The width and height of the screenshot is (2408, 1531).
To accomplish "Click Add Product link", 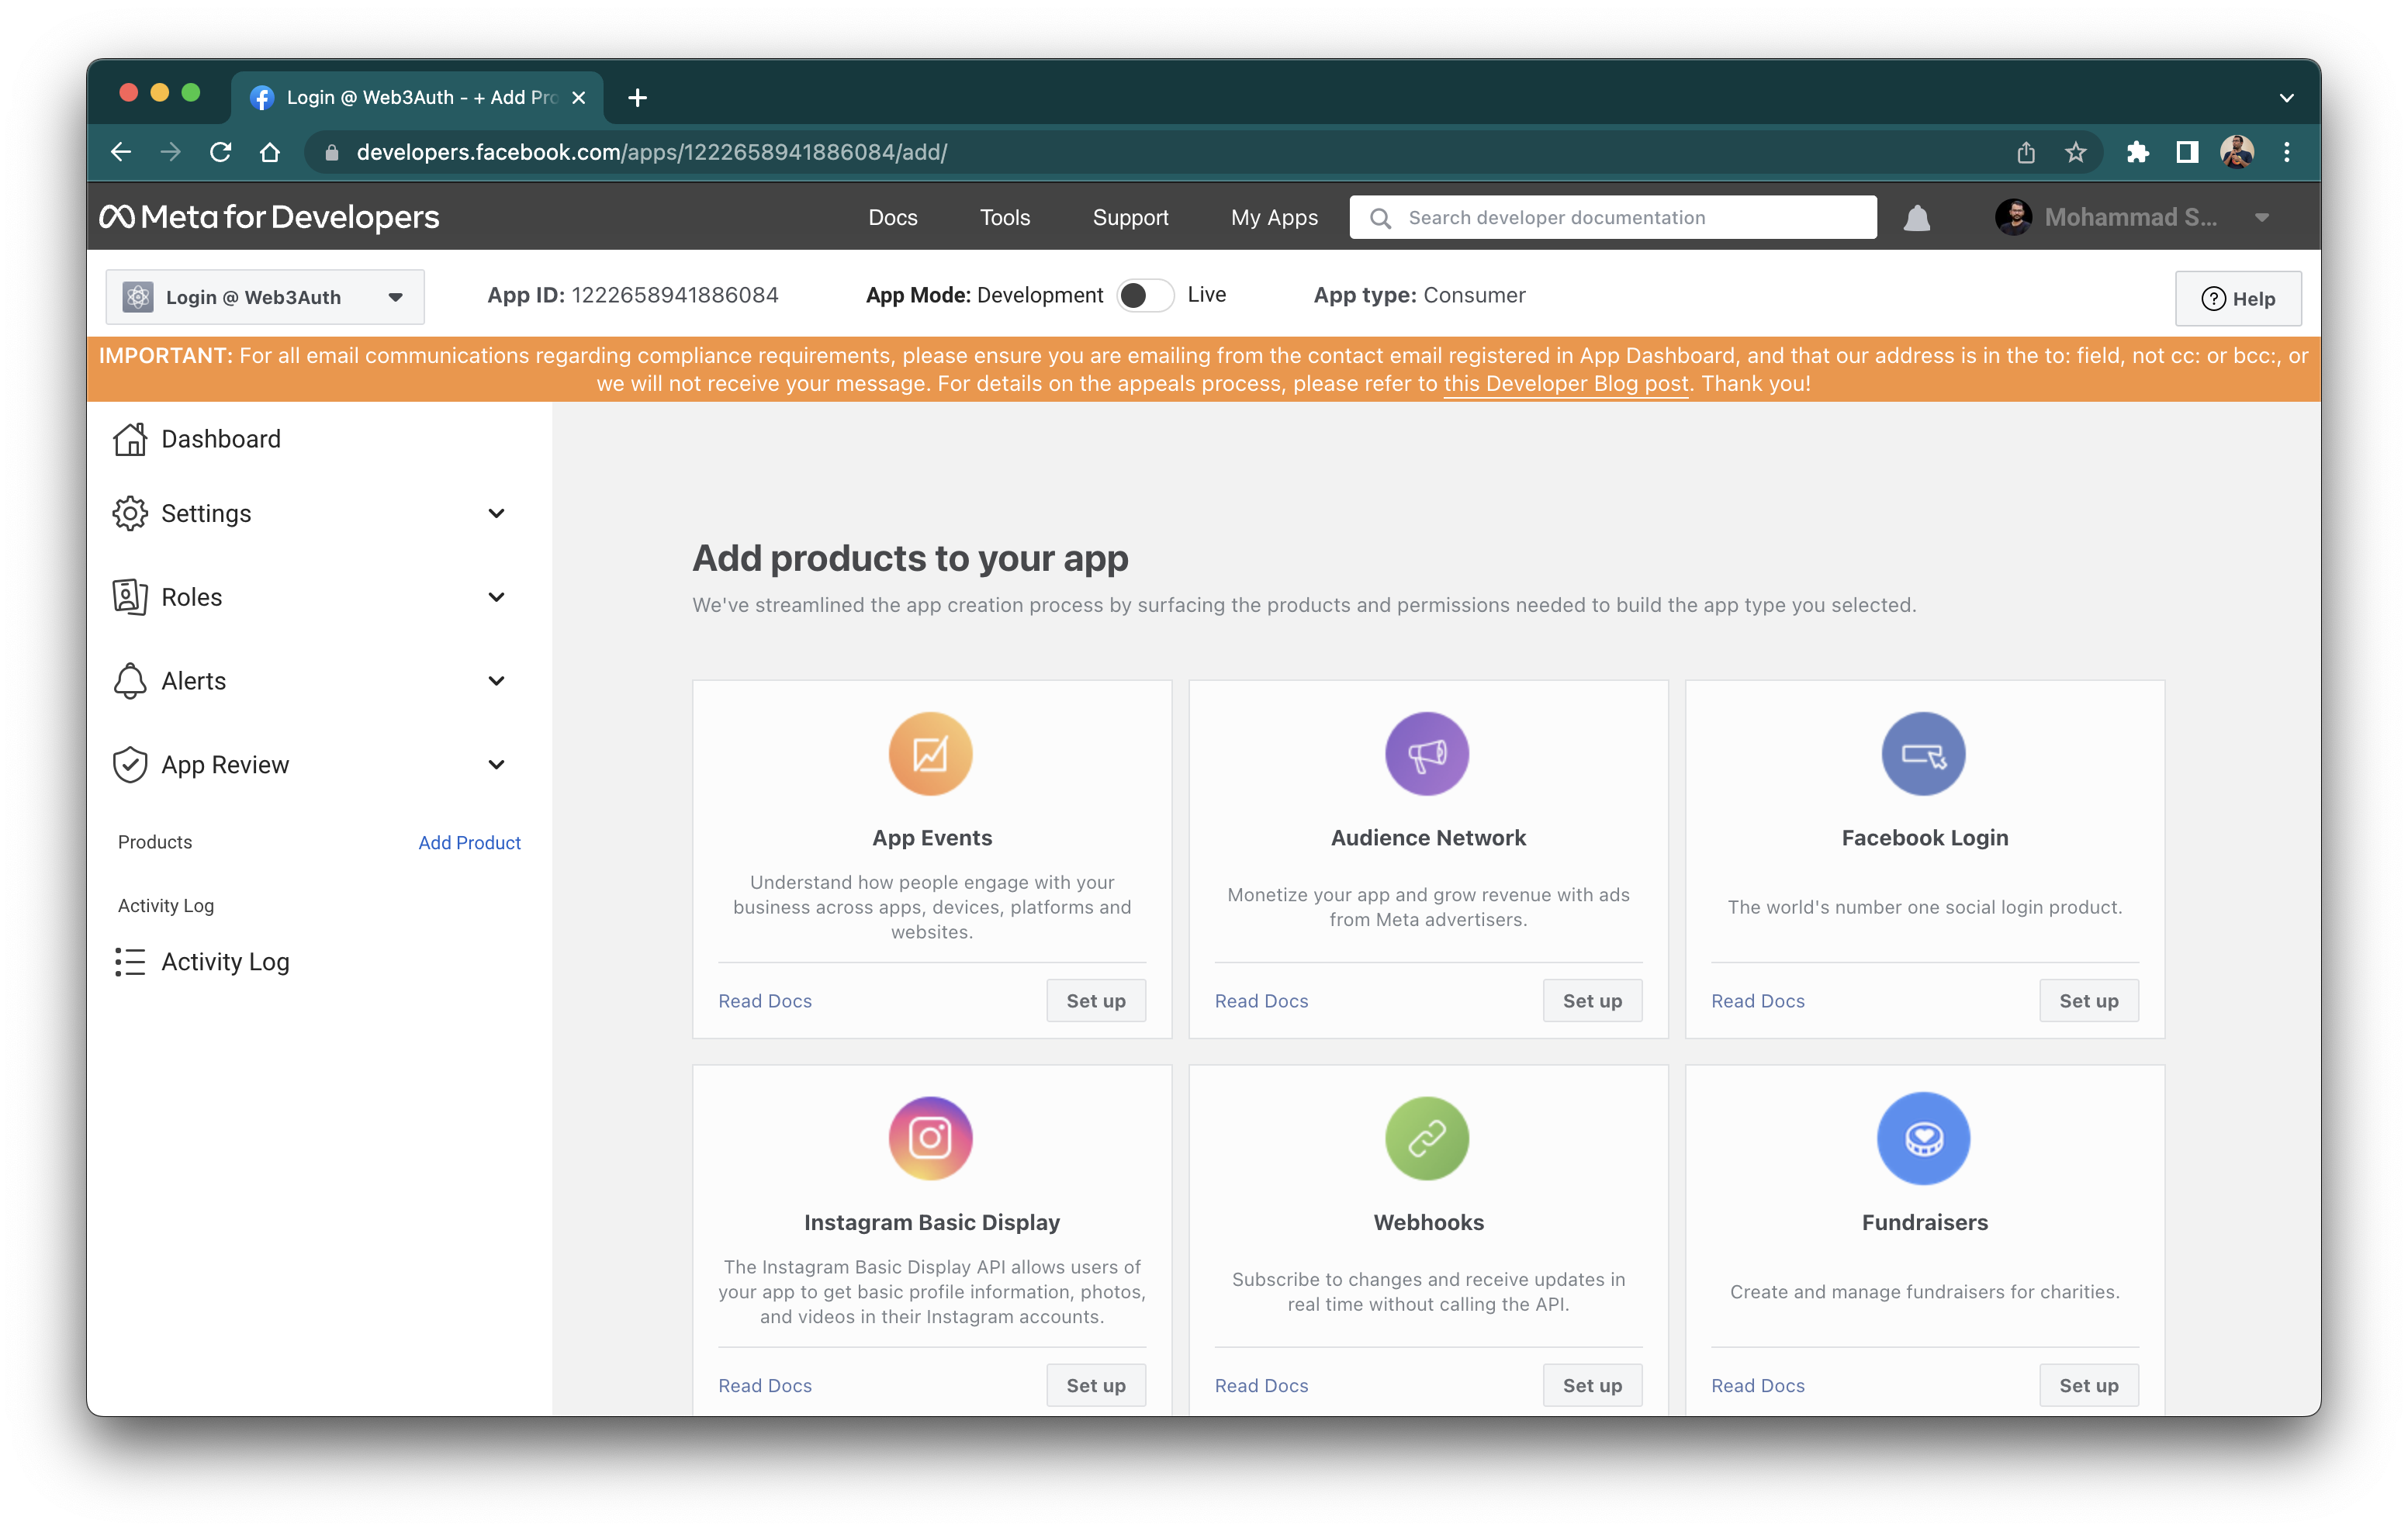I will tap(469, 842).
